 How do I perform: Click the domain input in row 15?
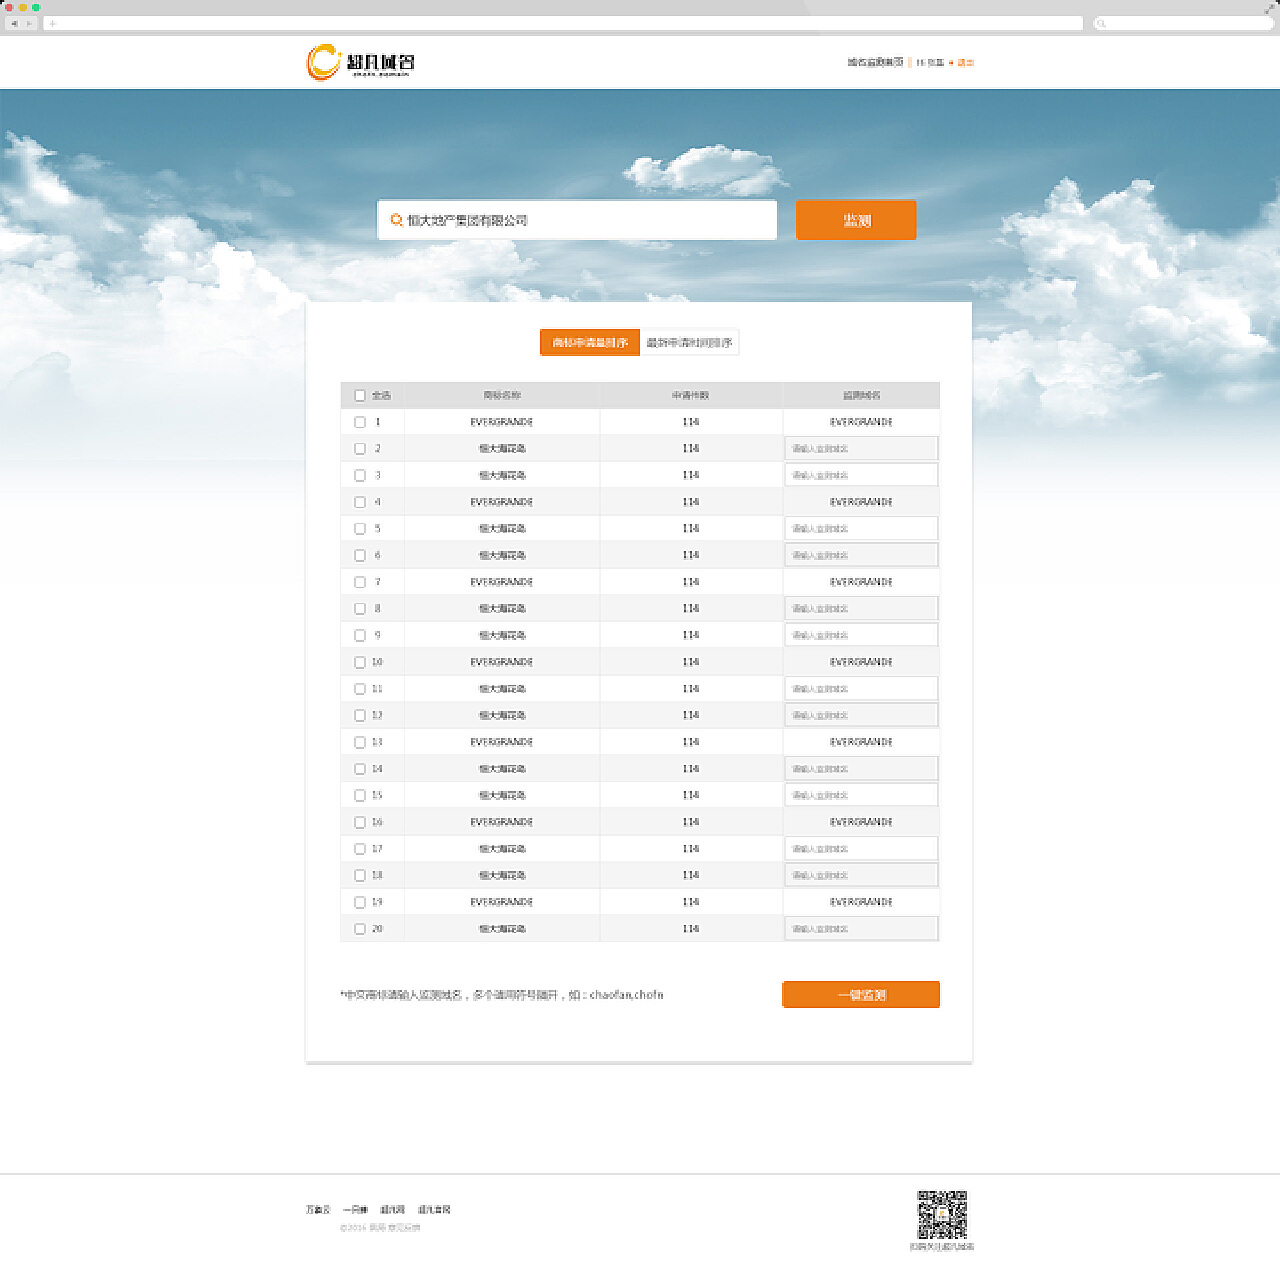(861, 795)
